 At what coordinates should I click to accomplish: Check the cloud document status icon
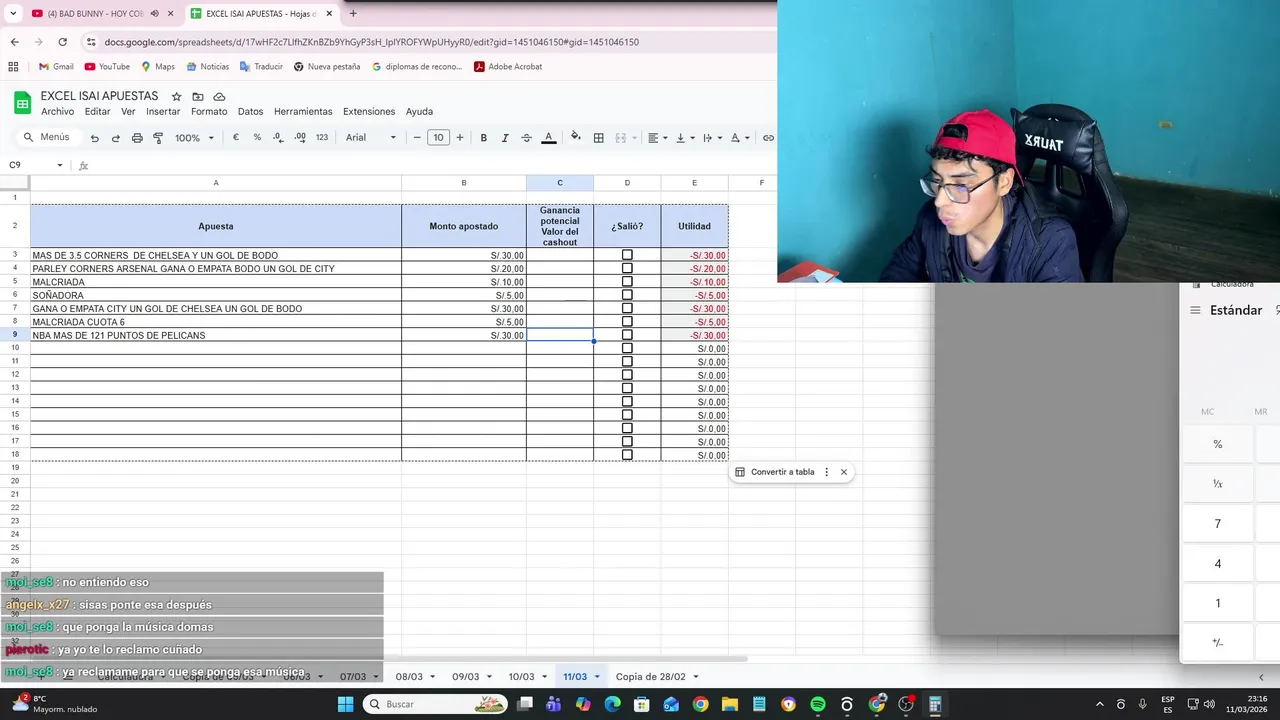pyautogui.click(x=219, y=96)
